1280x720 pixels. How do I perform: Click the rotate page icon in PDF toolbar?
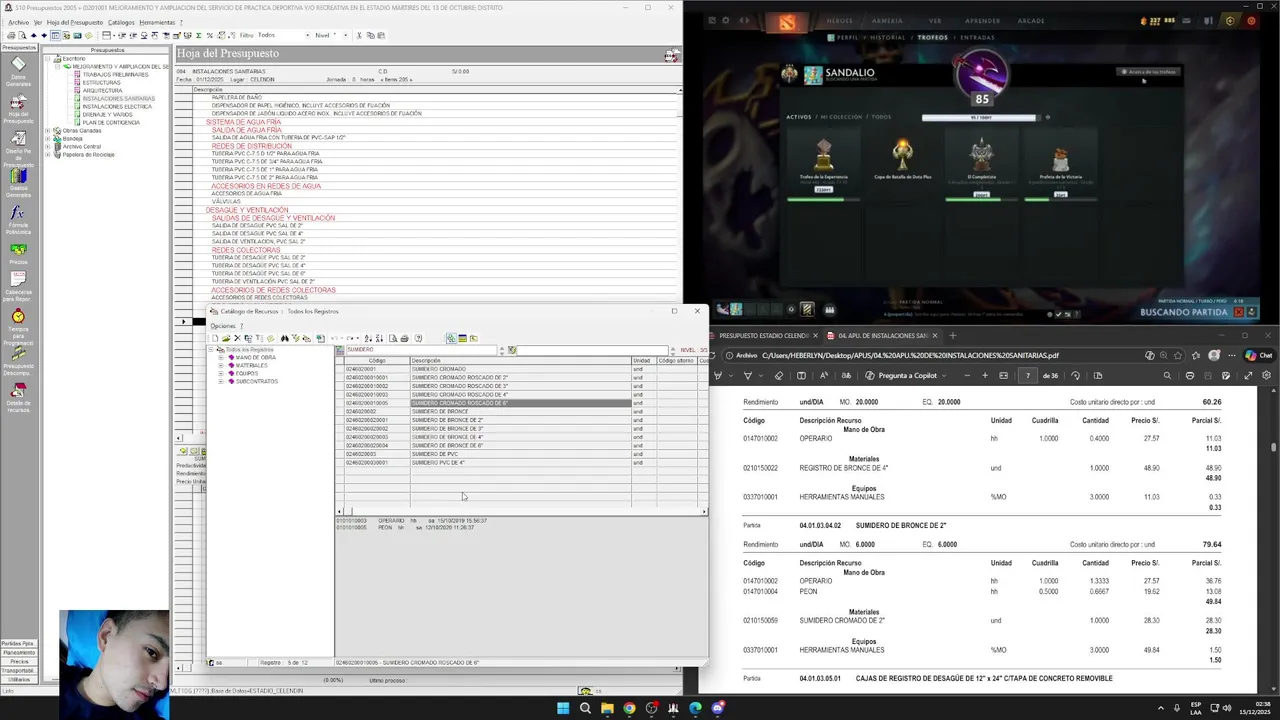[x=1075, y=375]
